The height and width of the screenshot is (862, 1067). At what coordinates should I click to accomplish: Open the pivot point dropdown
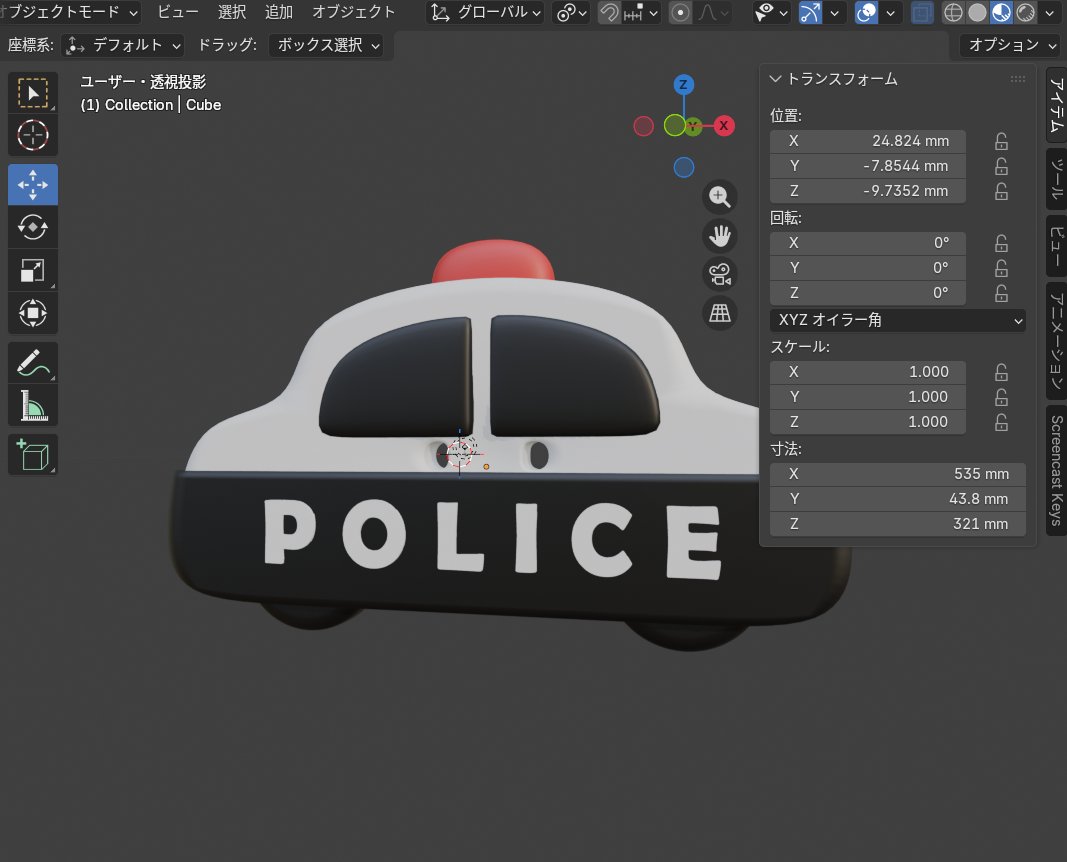click(572, 12)
